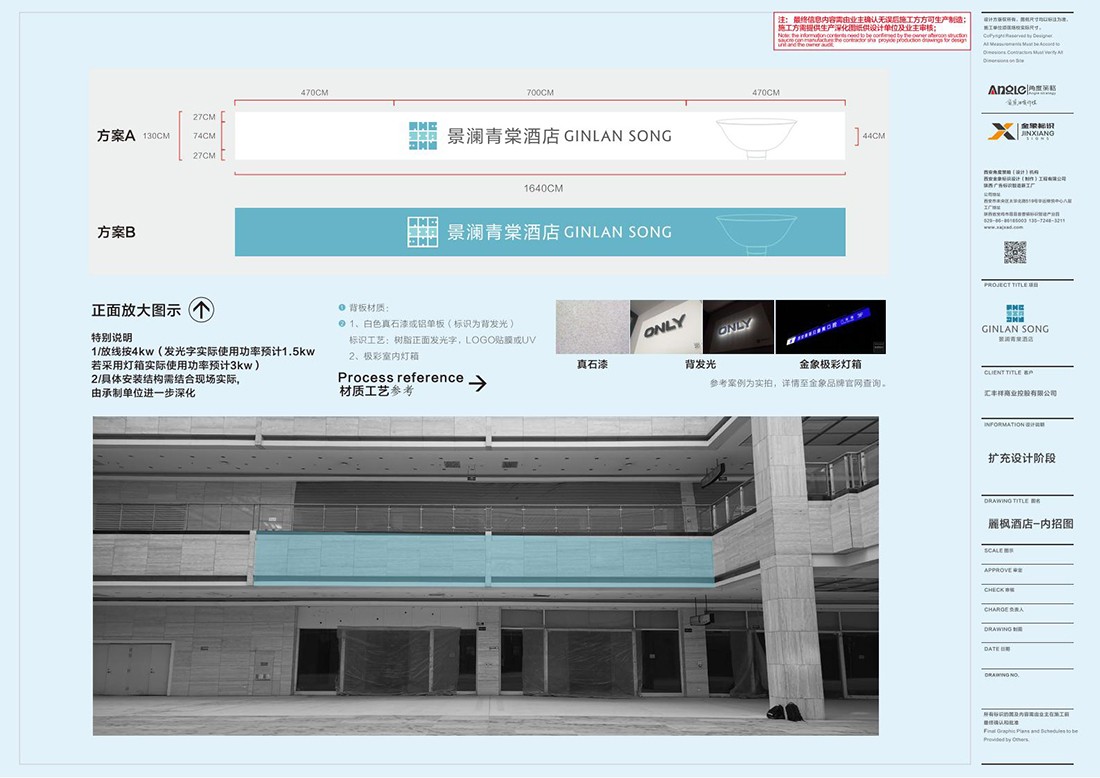Viewport: 1100px width, 778px height.
Task: Select the blue 金象极彩灯箱 reference photo
Action: coord(830,326)
